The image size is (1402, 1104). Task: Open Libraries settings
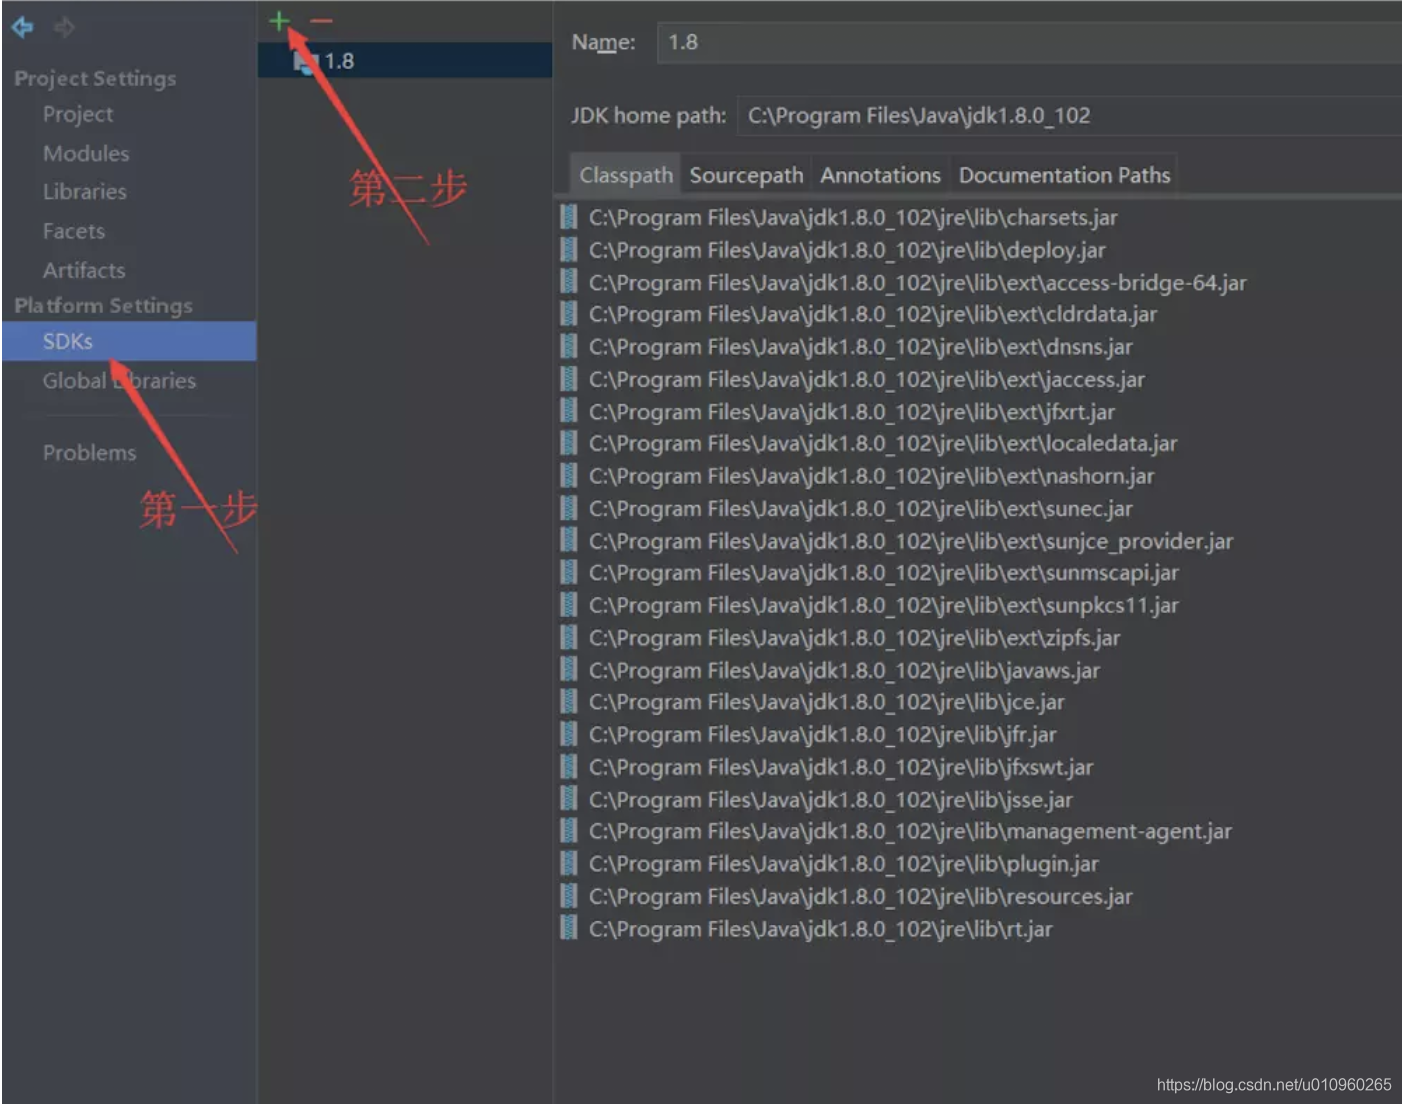pos(85,191)
